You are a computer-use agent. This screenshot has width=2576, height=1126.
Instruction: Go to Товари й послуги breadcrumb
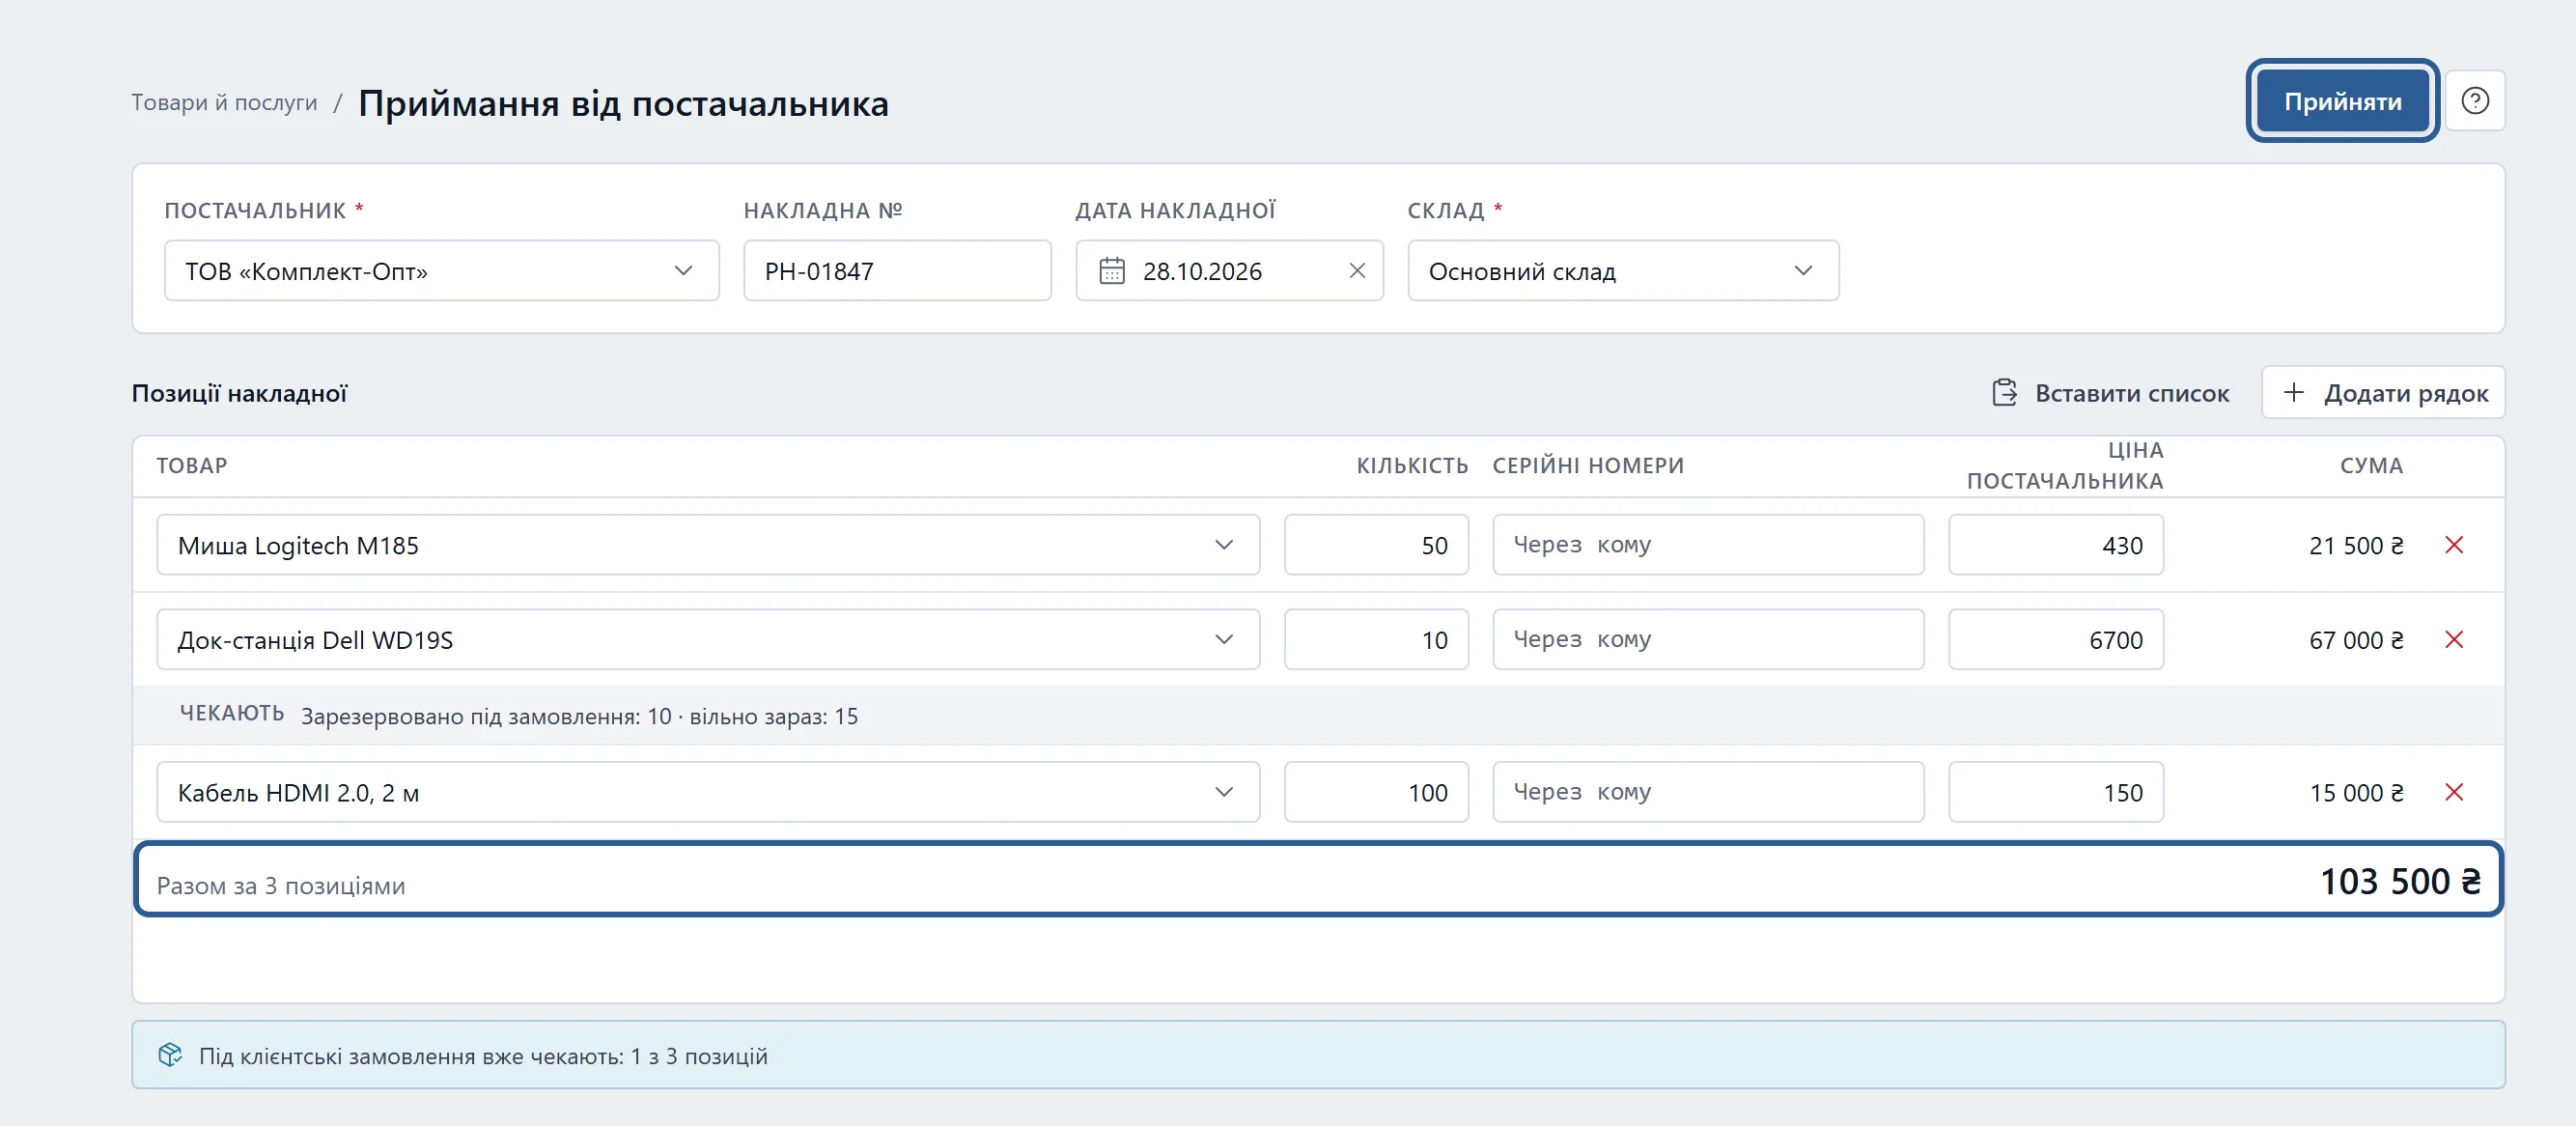click(x=224, y=103)
